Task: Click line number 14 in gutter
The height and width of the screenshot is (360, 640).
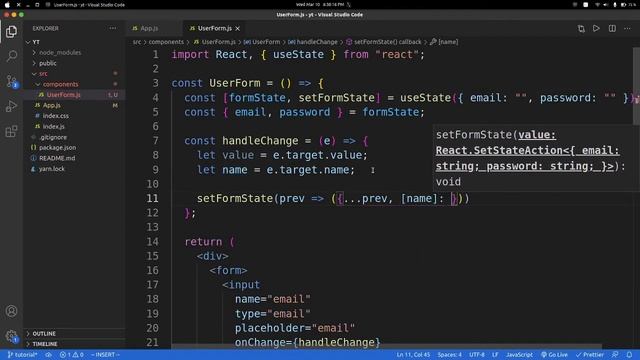Action: [x=152, y=242]
